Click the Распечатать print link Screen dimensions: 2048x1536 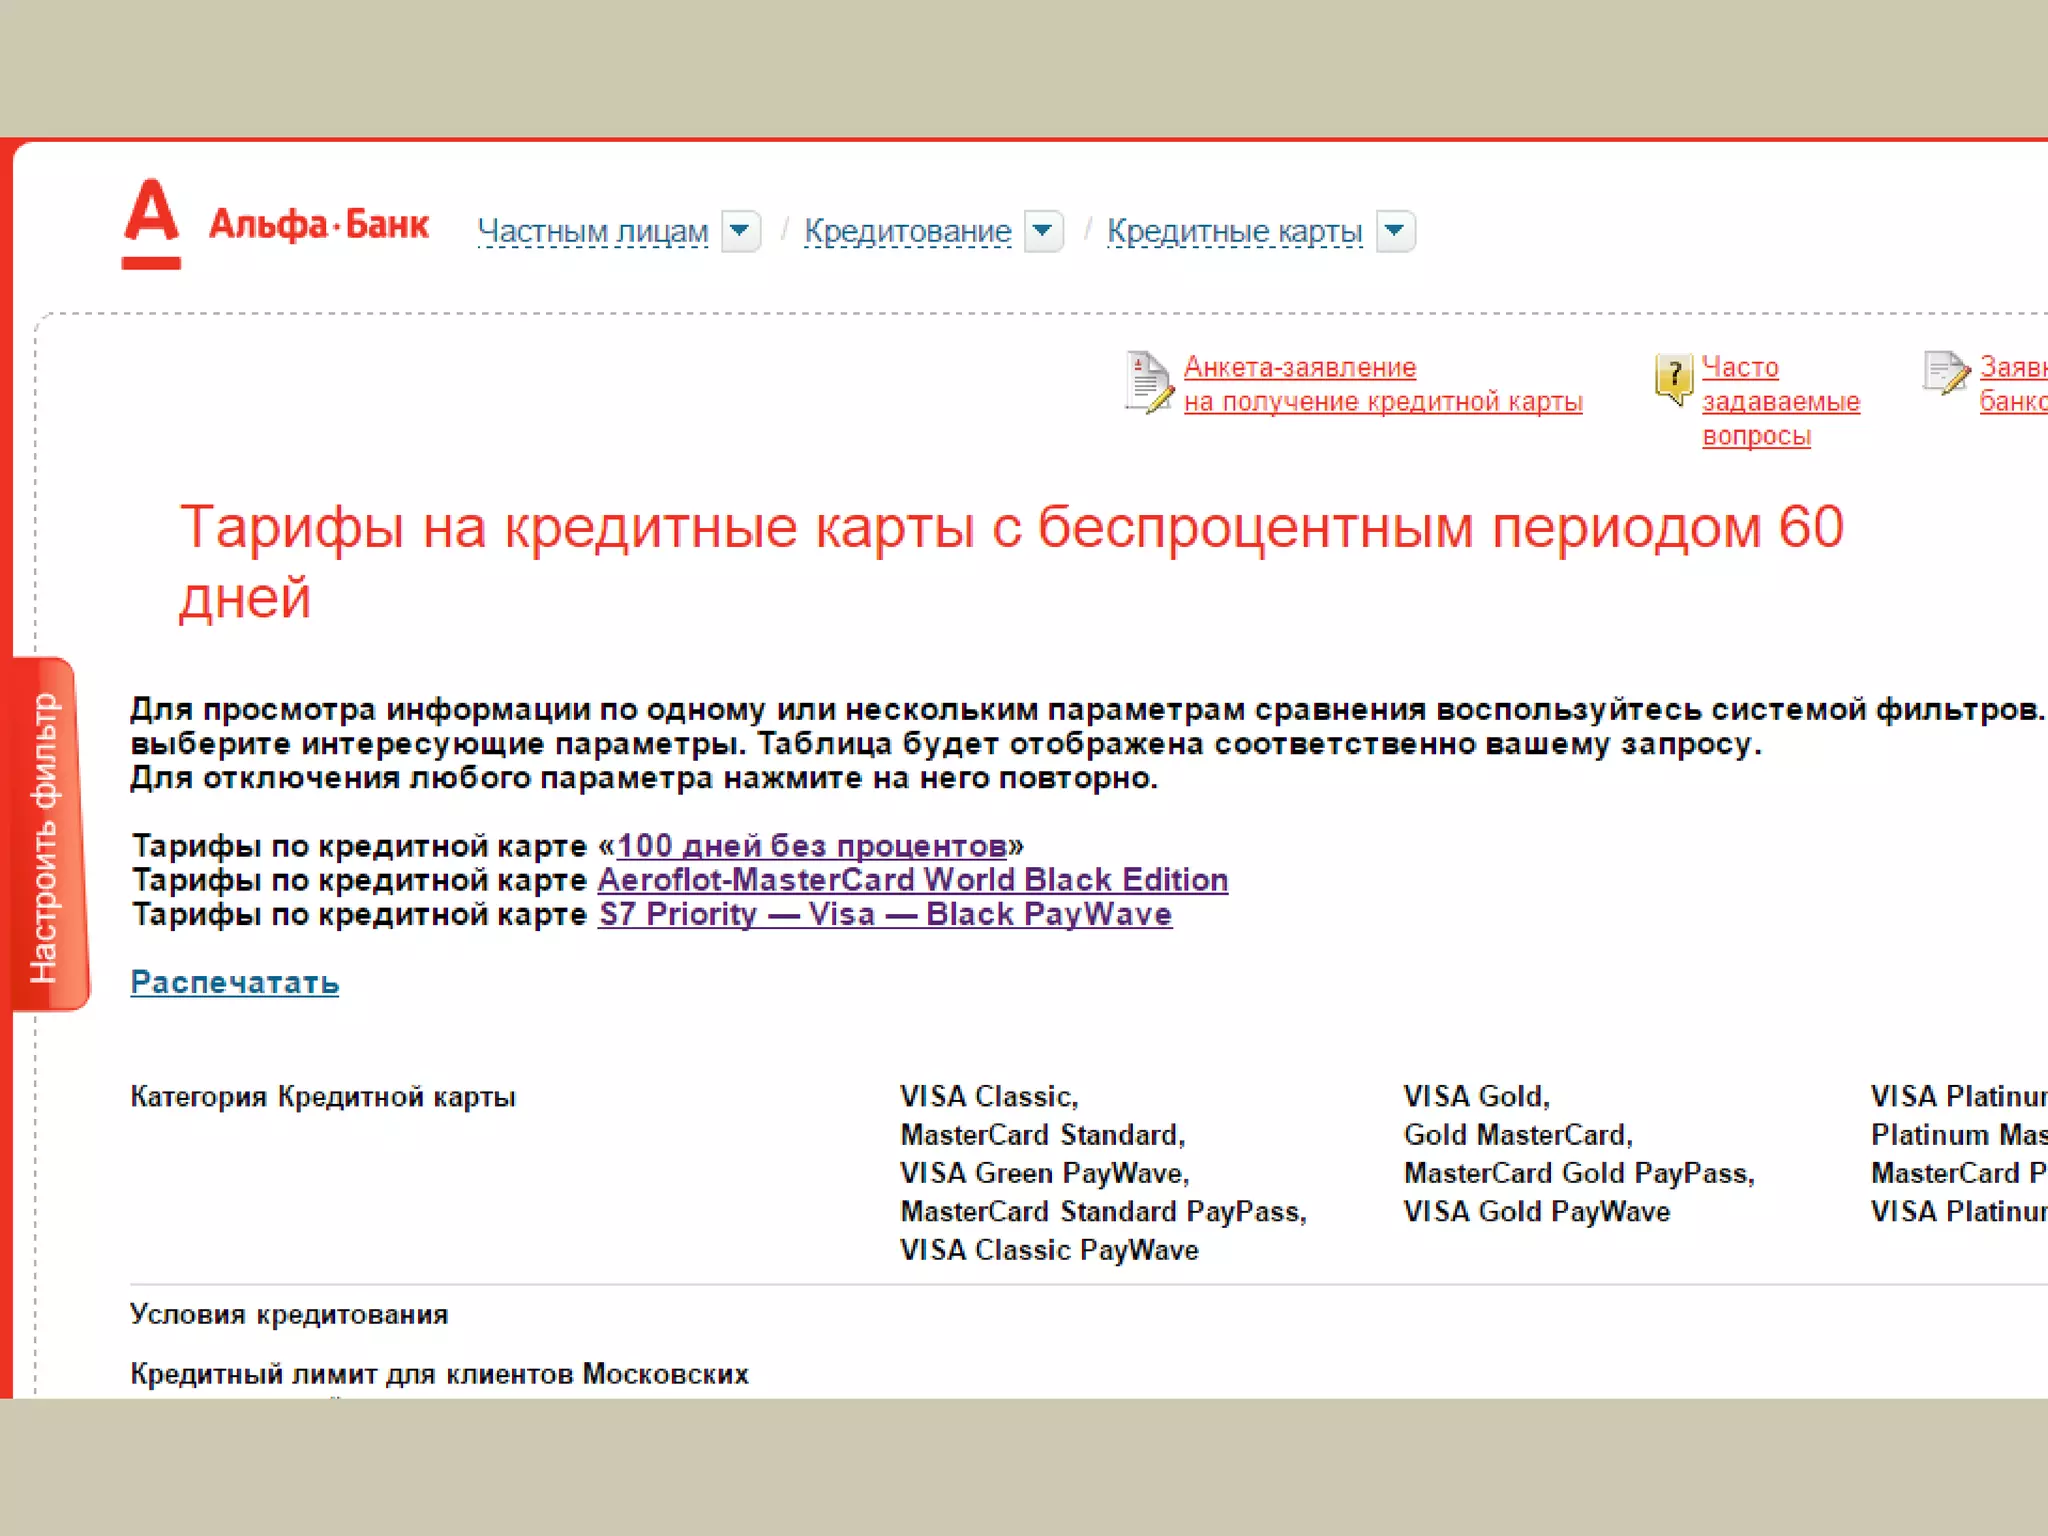pos(234,983)
